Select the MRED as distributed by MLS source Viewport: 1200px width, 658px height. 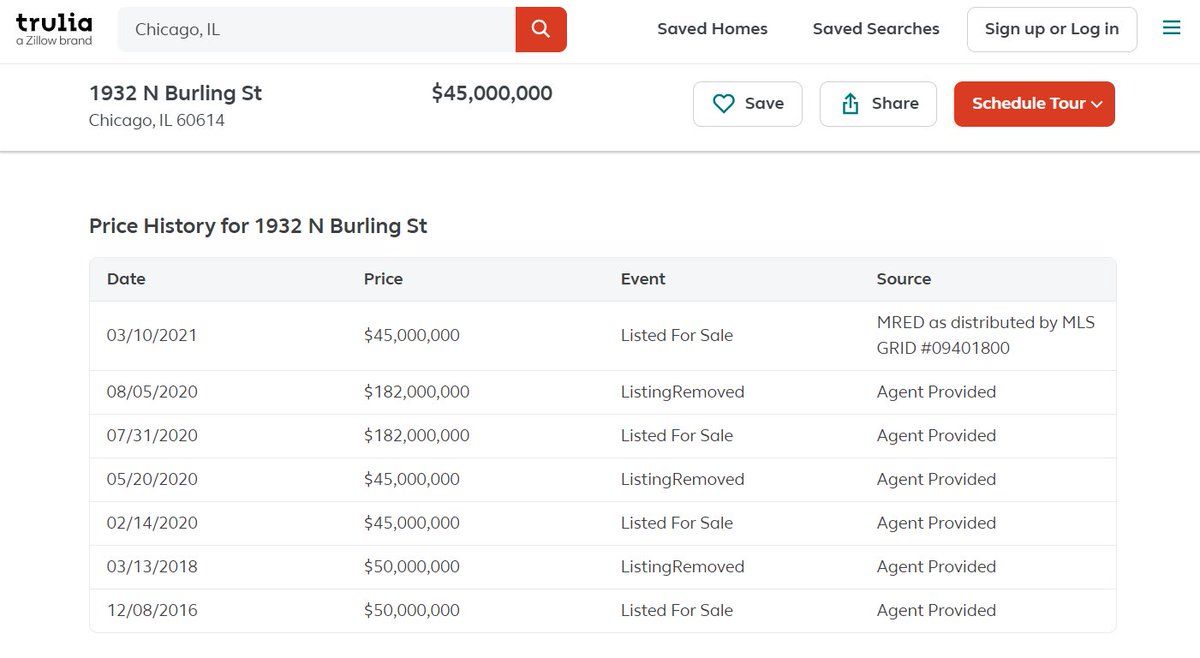click(986, 335)
